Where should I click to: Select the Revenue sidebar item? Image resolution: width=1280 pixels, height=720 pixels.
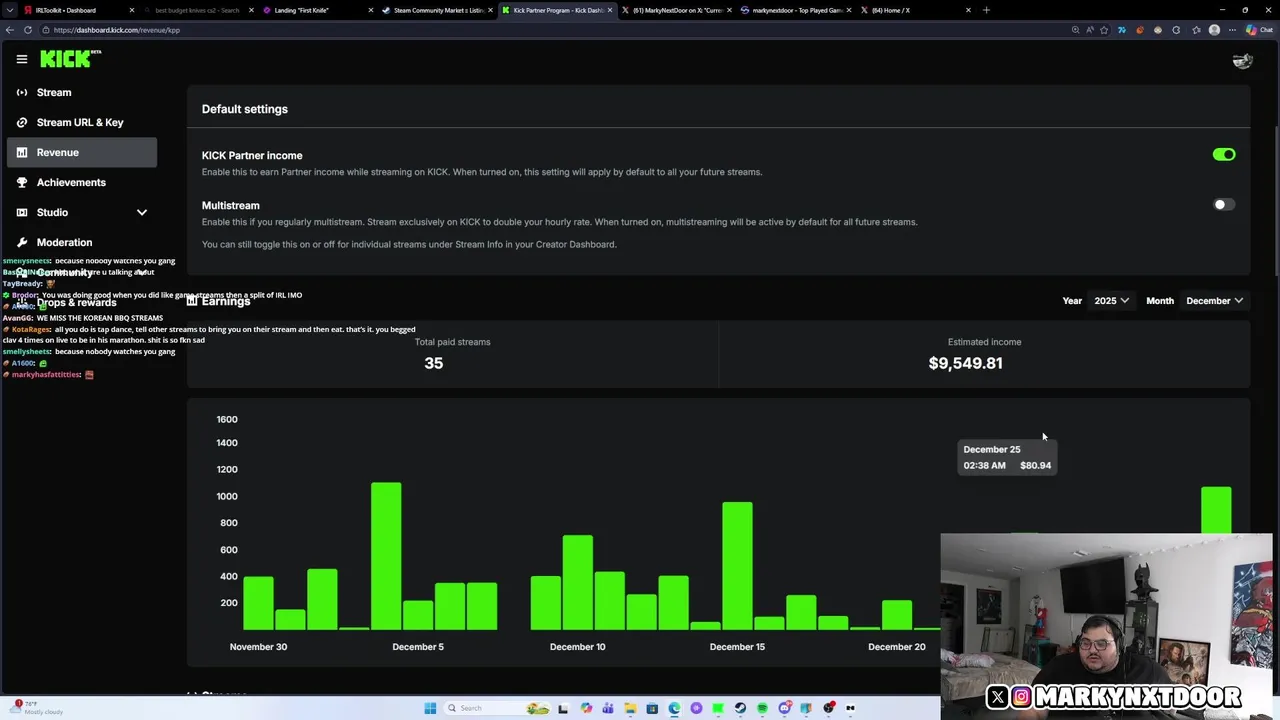(81, 152)
